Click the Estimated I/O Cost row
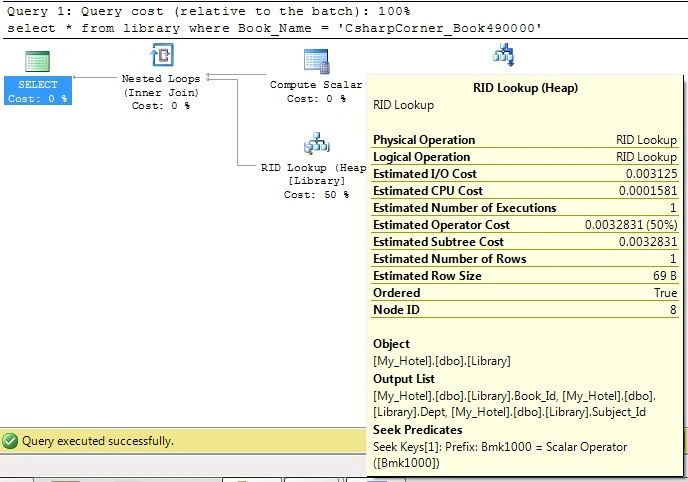The image size is (688, 482). (525, 174)
